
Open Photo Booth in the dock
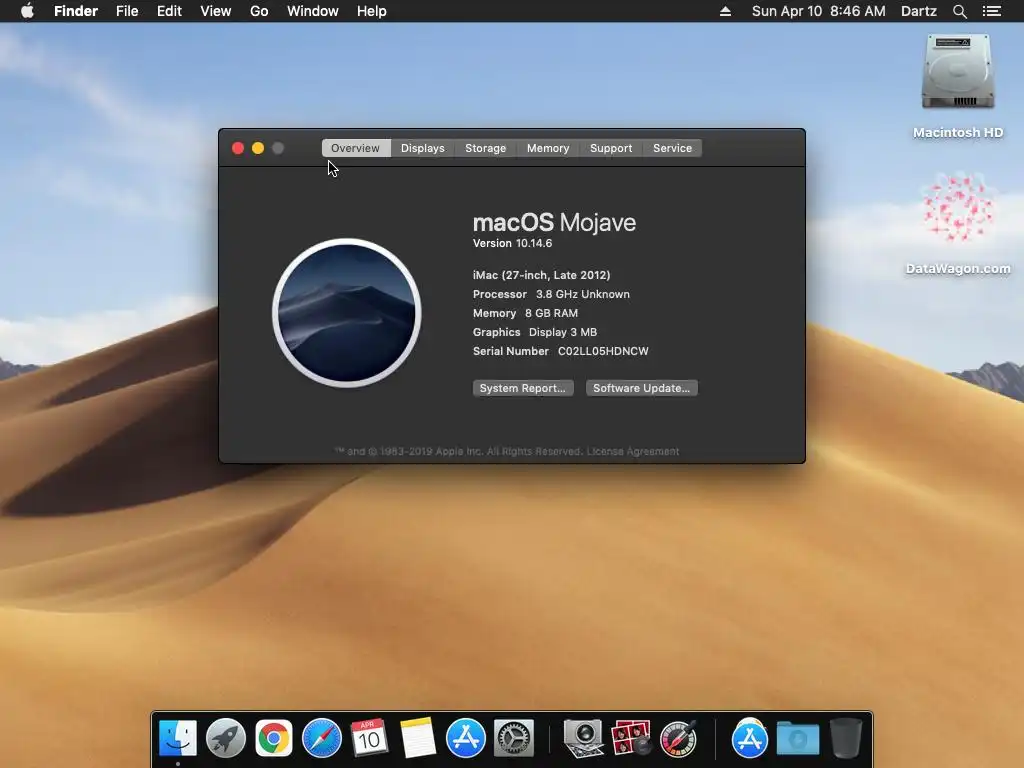click(631, 738)
